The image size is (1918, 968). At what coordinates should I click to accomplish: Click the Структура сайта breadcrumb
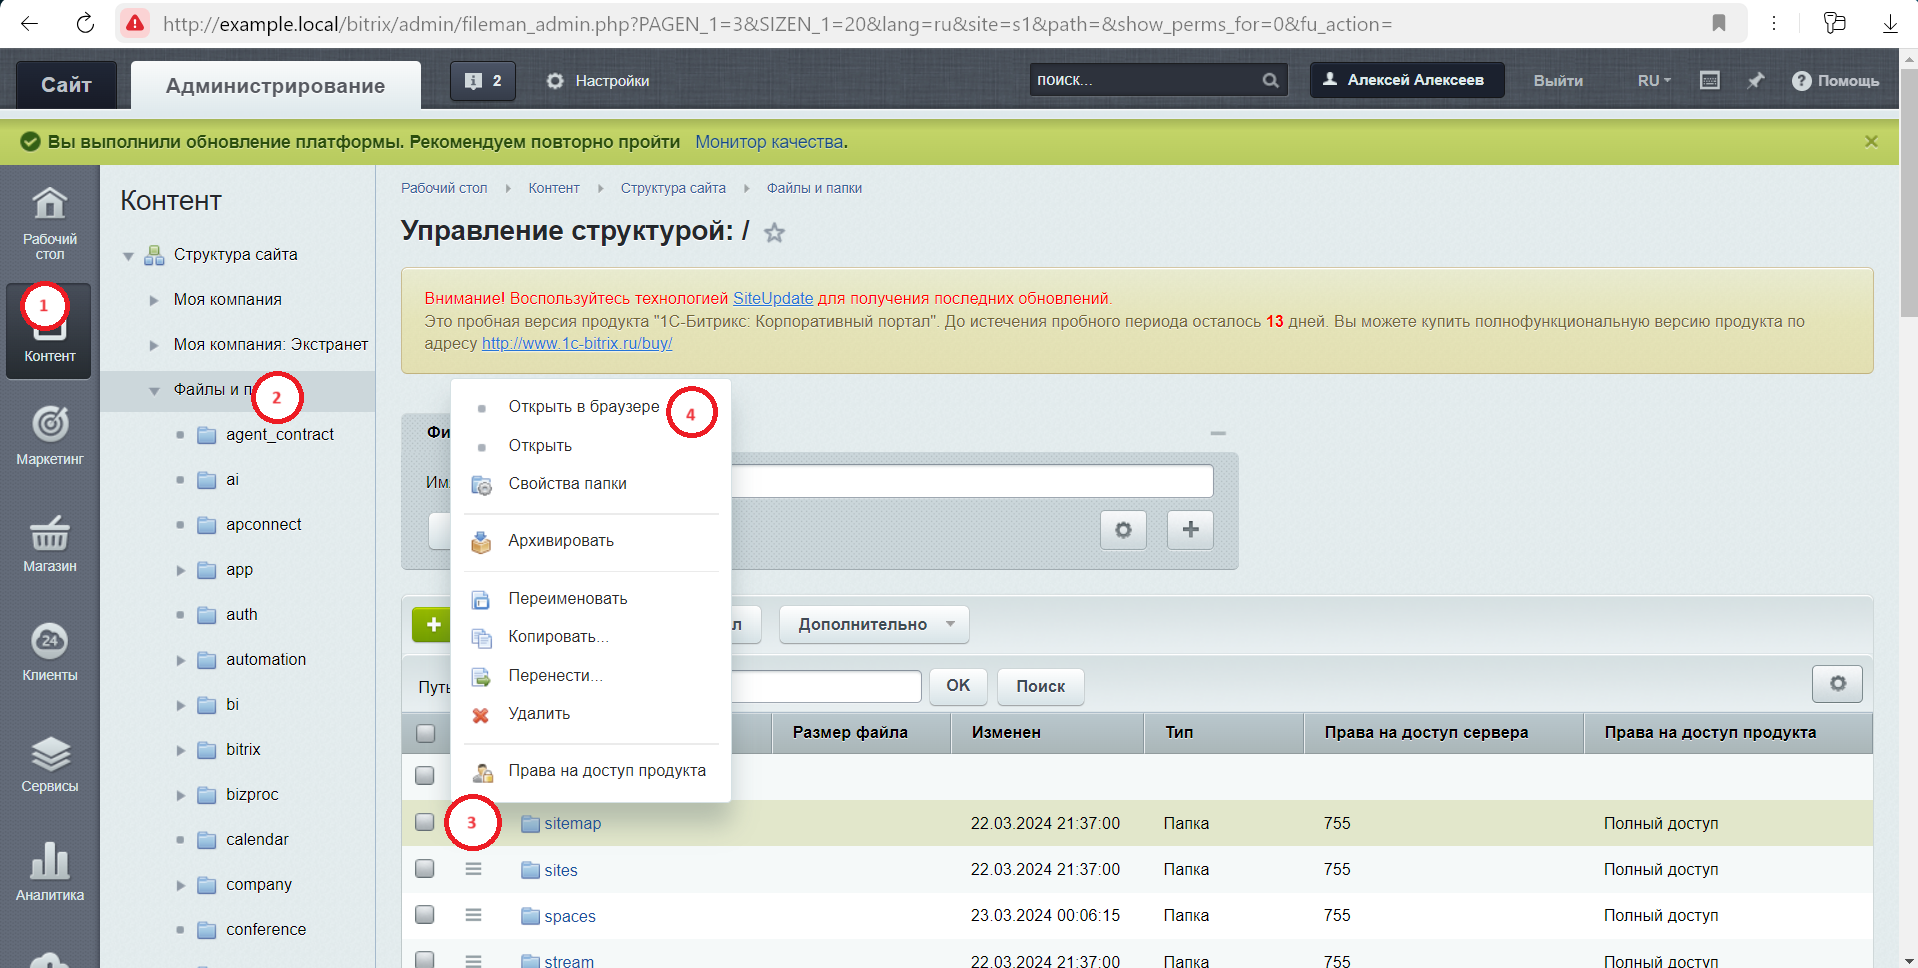coord(673,188)
